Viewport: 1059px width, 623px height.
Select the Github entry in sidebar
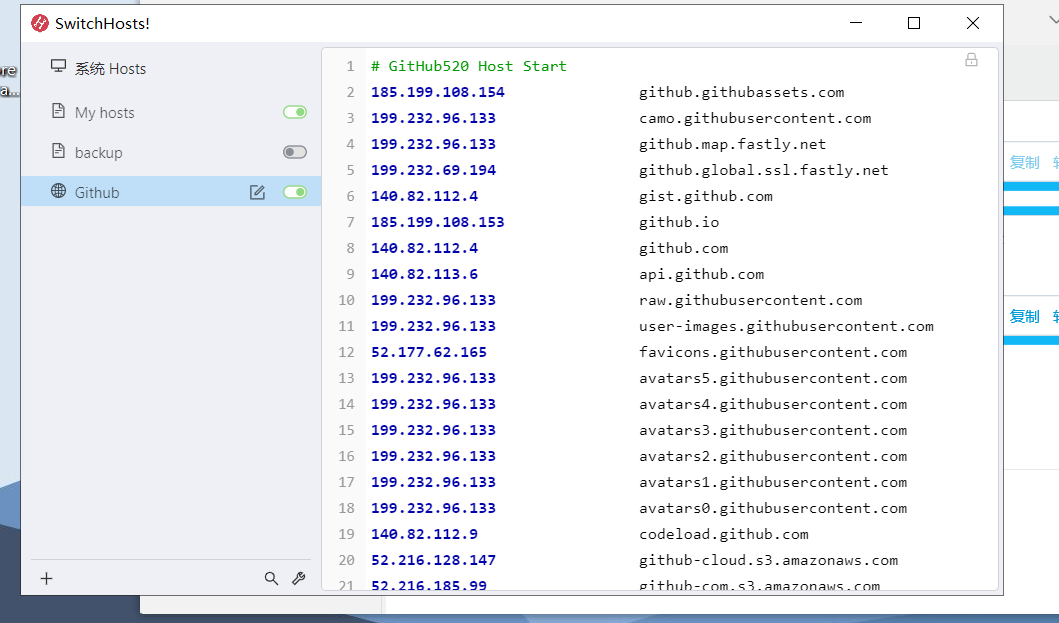point(171,192)
